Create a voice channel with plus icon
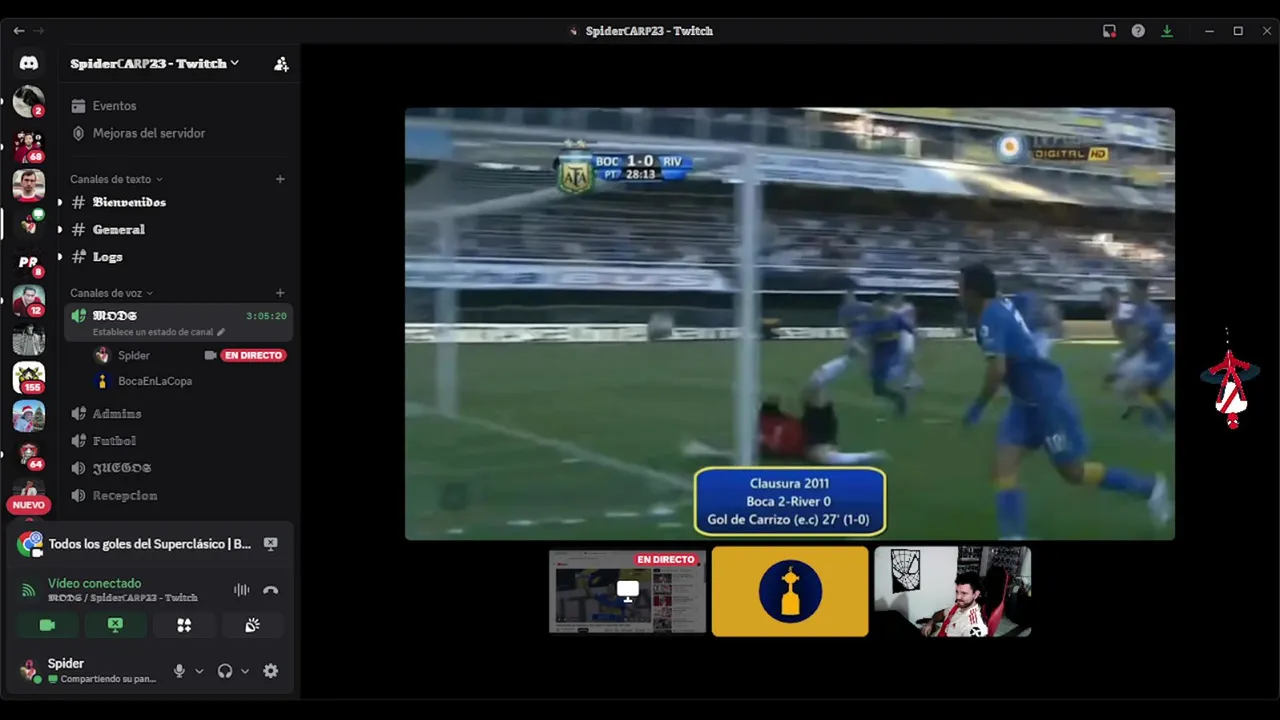 coord(280,293)
